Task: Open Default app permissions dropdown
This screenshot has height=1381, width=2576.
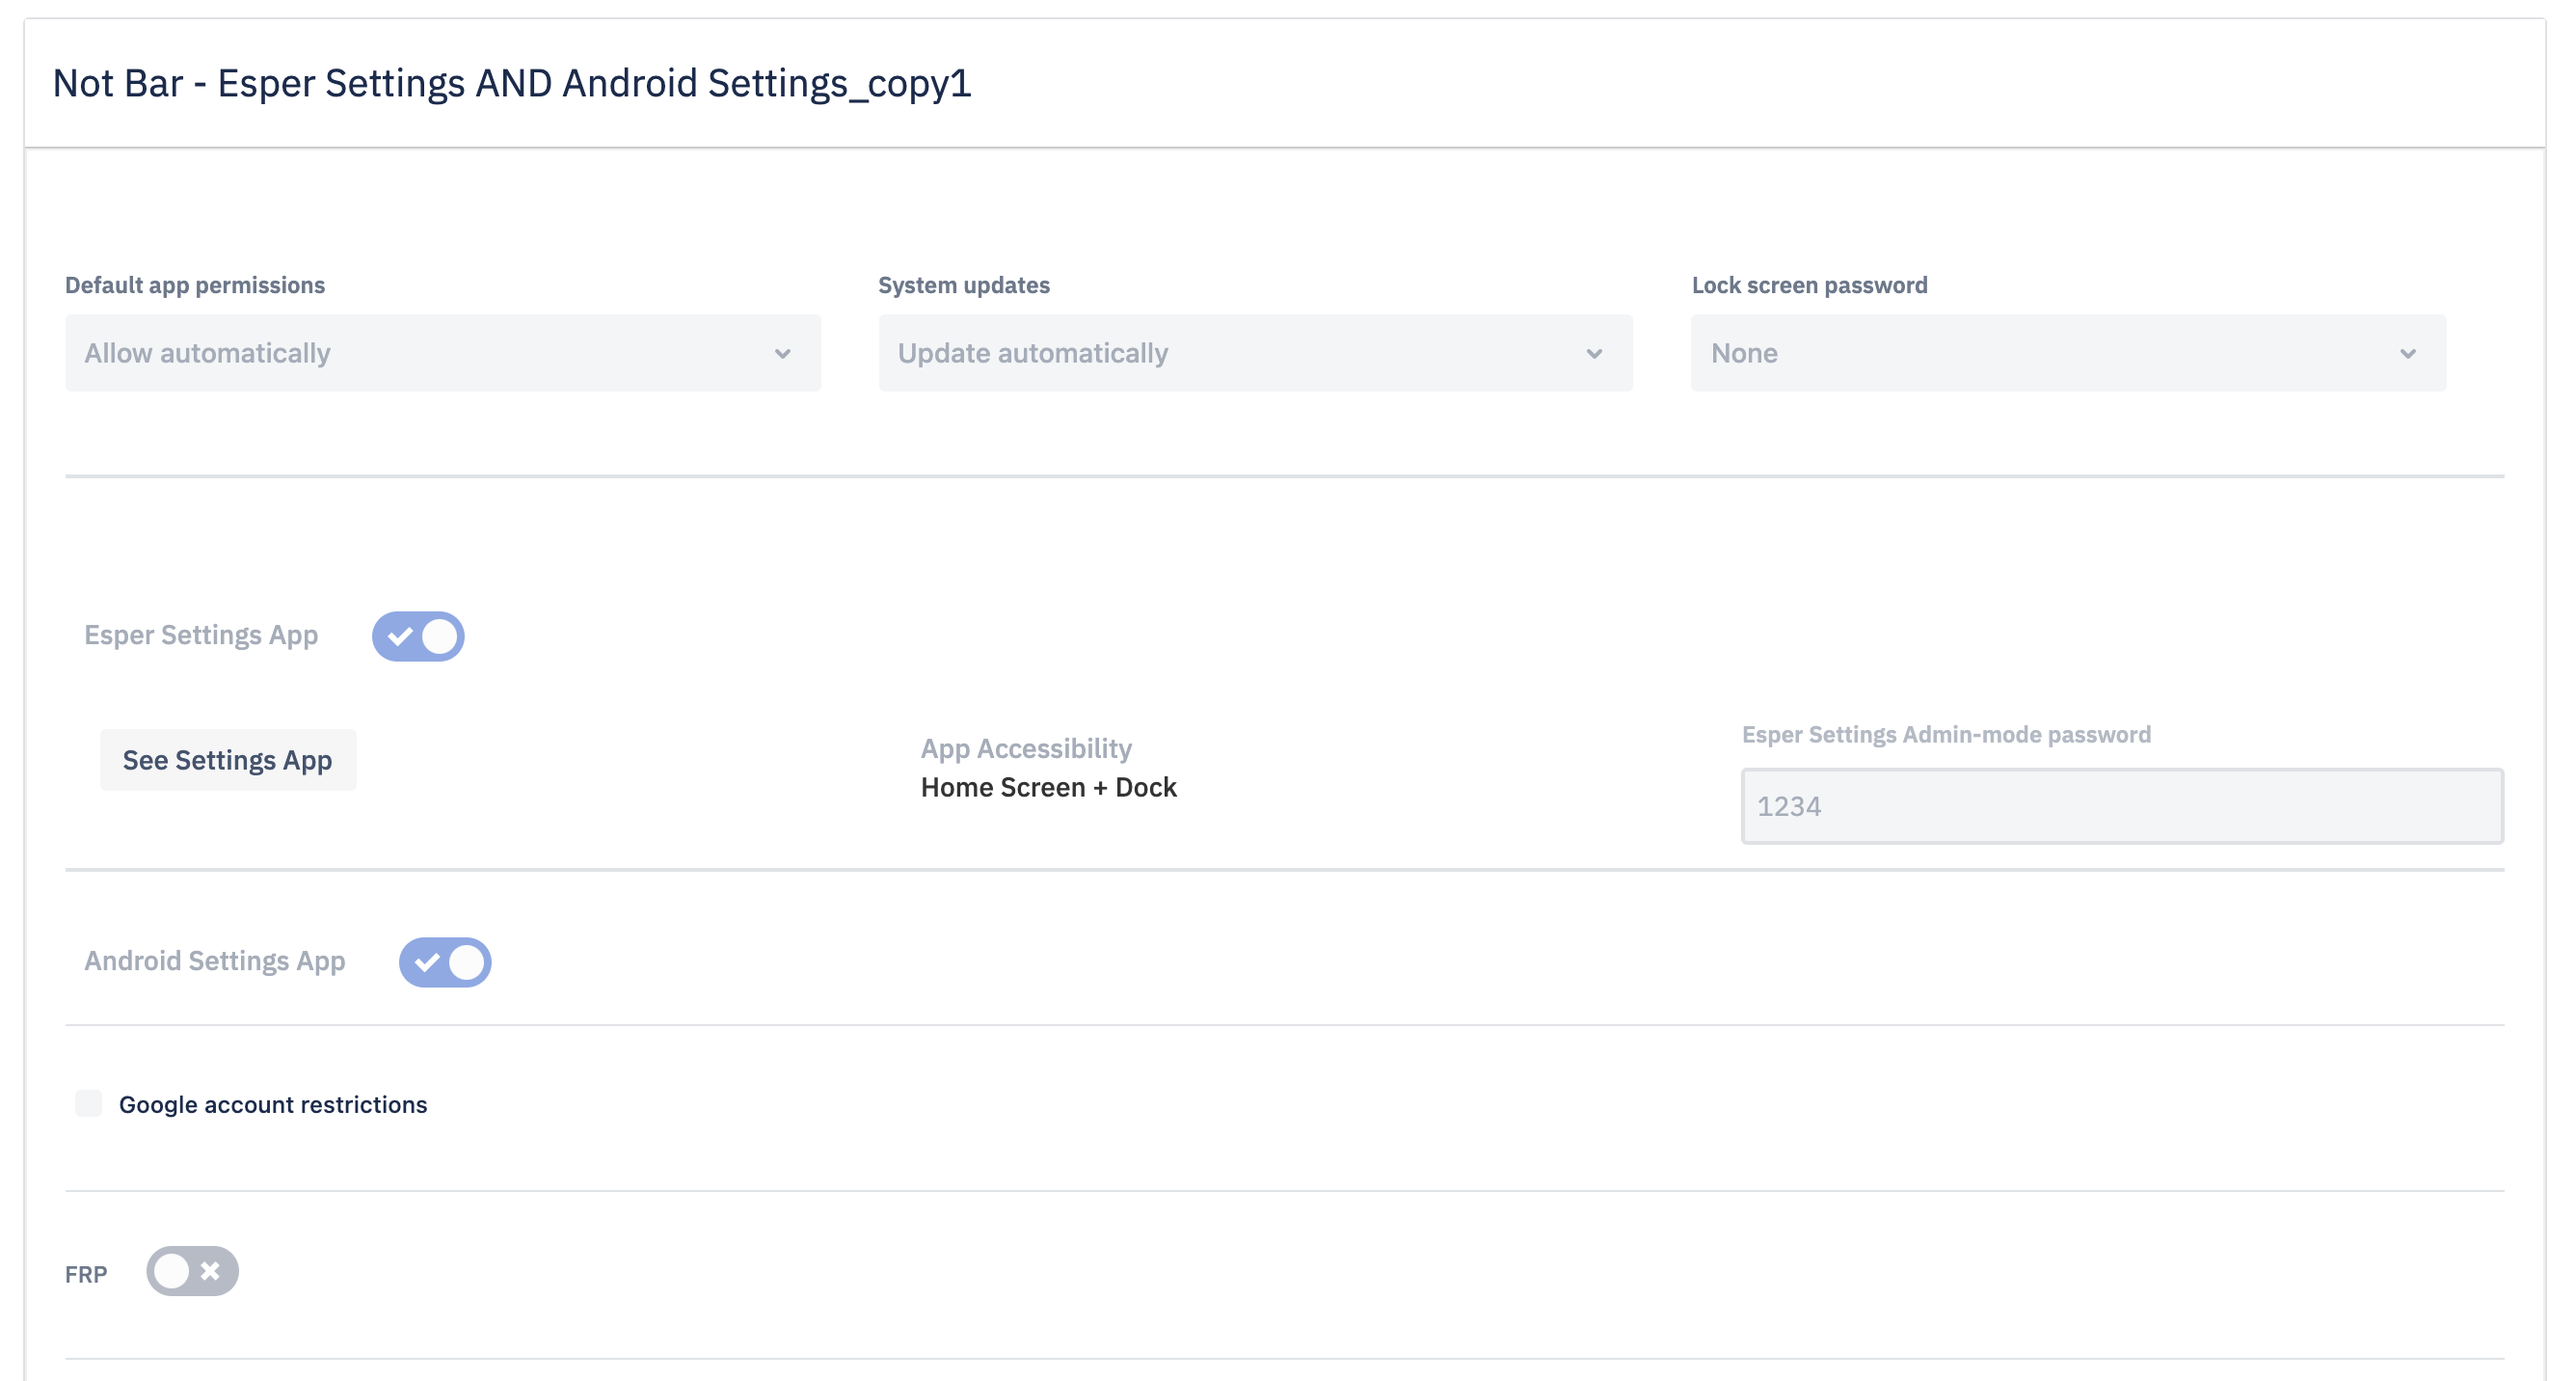Action: coord(443,353)
